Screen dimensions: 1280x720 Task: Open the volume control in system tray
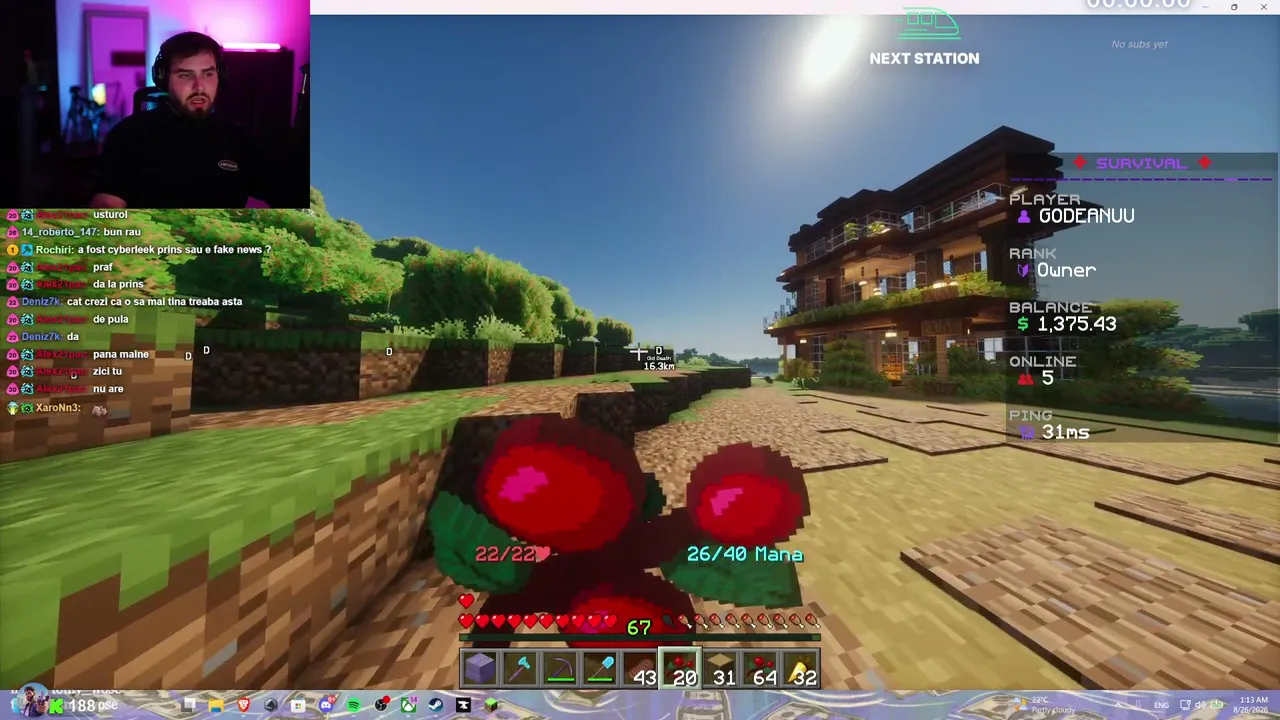[x=1200, y=706]
